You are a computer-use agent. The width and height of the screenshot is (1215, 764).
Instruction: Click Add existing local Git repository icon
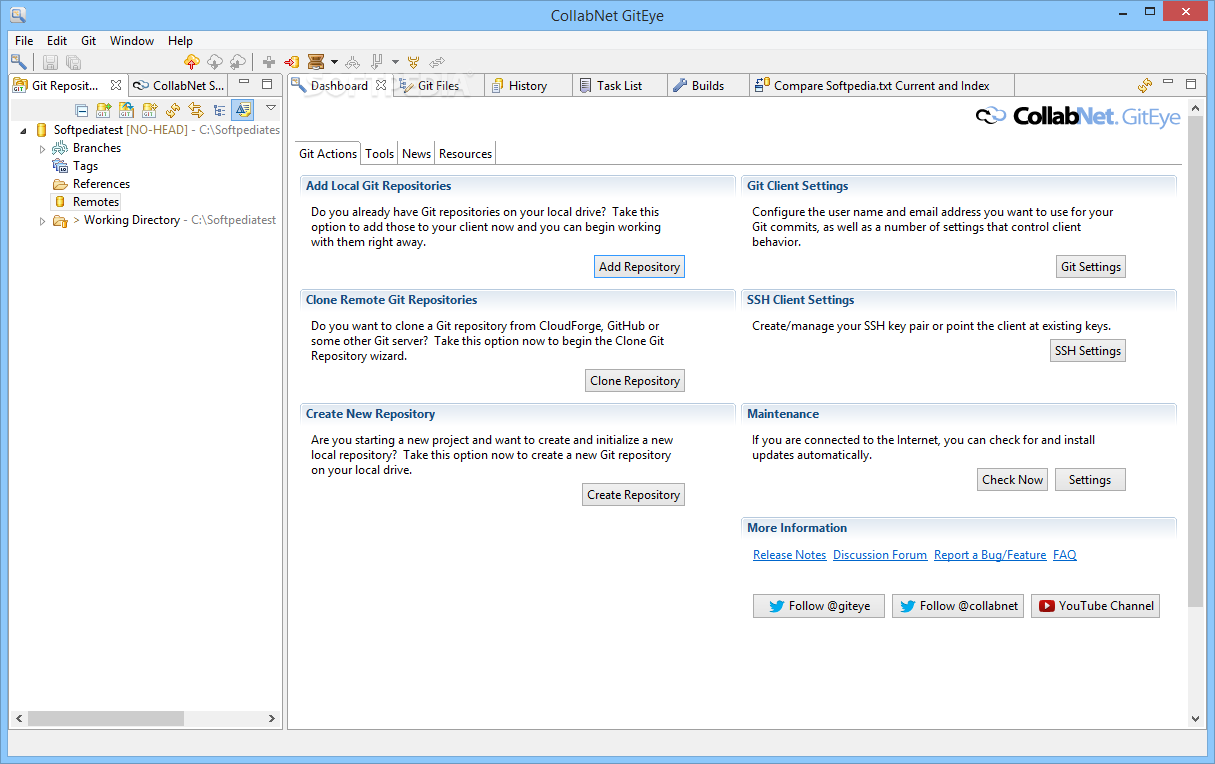[103, 110]
